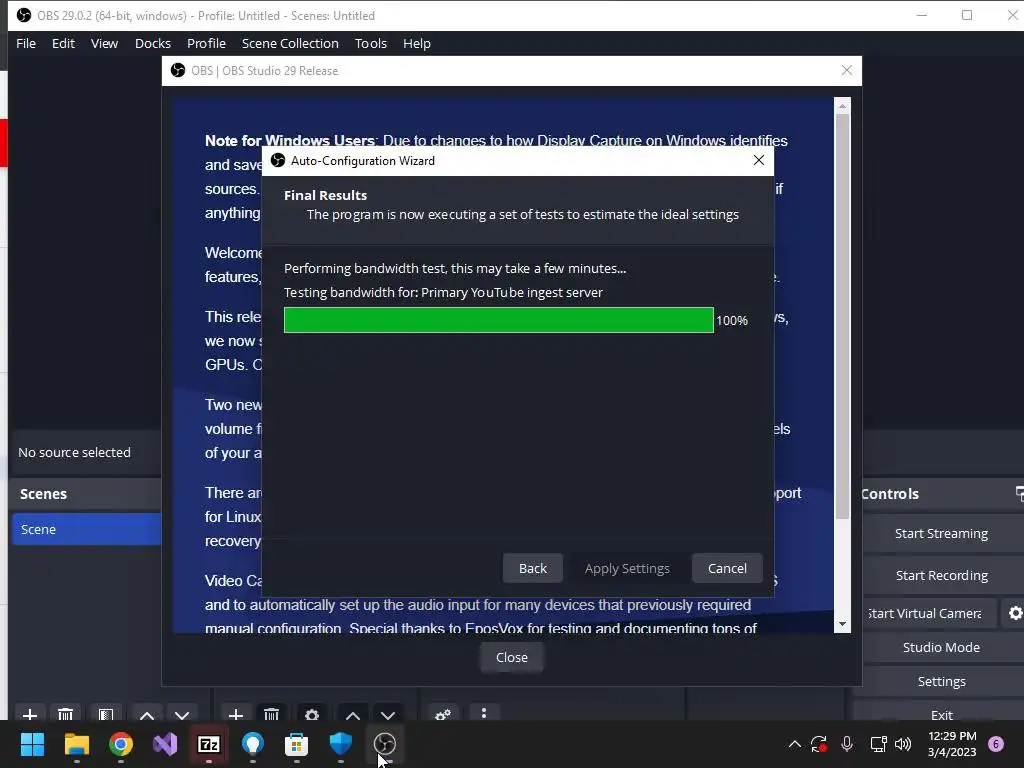Click Start Recording in Controls
Screen dimensions: 1024x768
pos(941,575)
